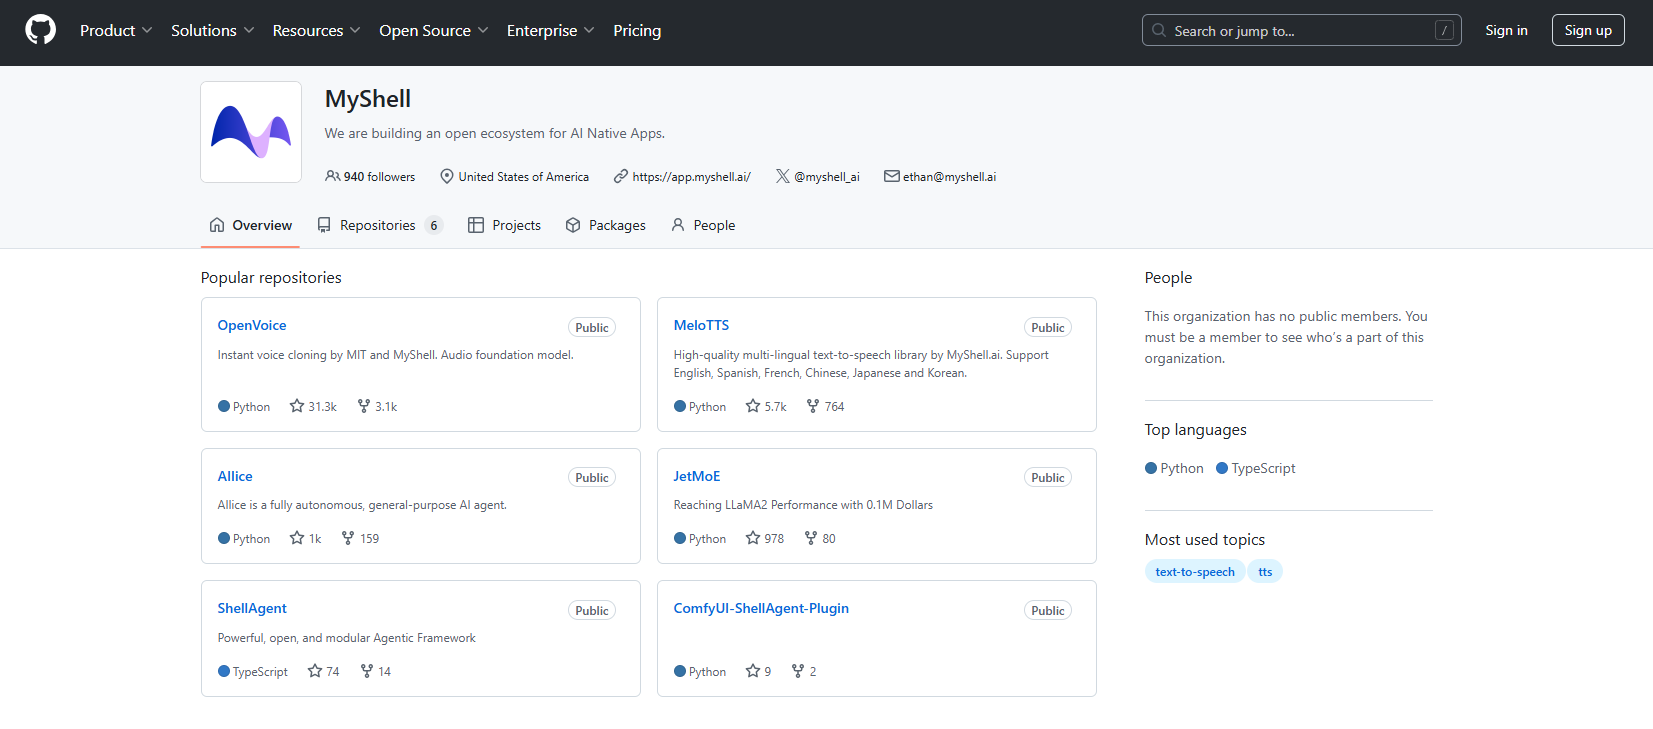The image size is (1653, 729).
Task: Click the "United States of America" location text
Action: tap(523, 176)
